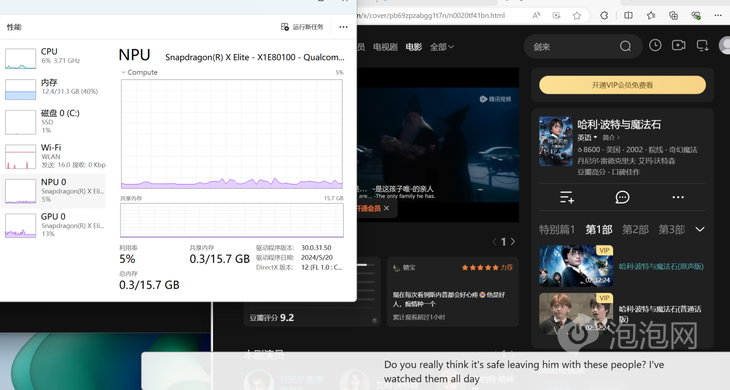730x390 pixels.
Task: Click the run new task button
Action: (x=302, y=27)
